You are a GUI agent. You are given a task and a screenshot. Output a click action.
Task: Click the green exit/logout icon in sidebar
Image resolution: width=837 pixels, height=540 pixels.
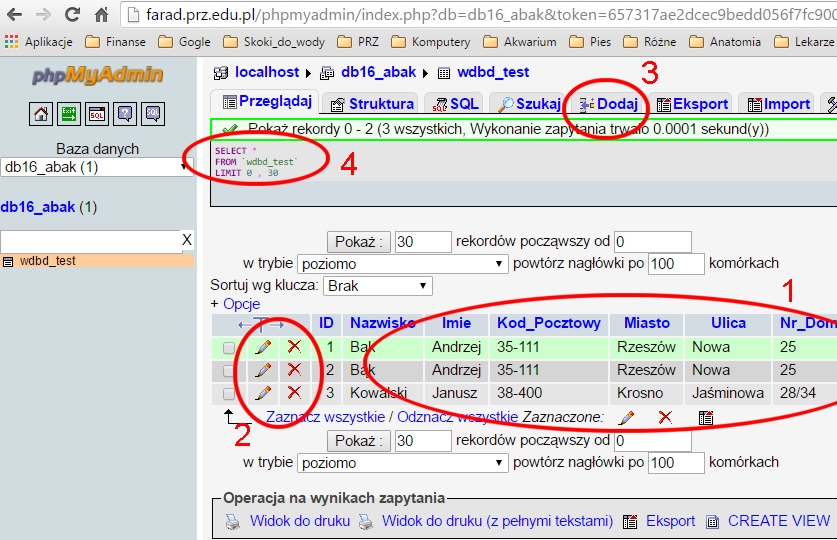(x=69, y=114)
